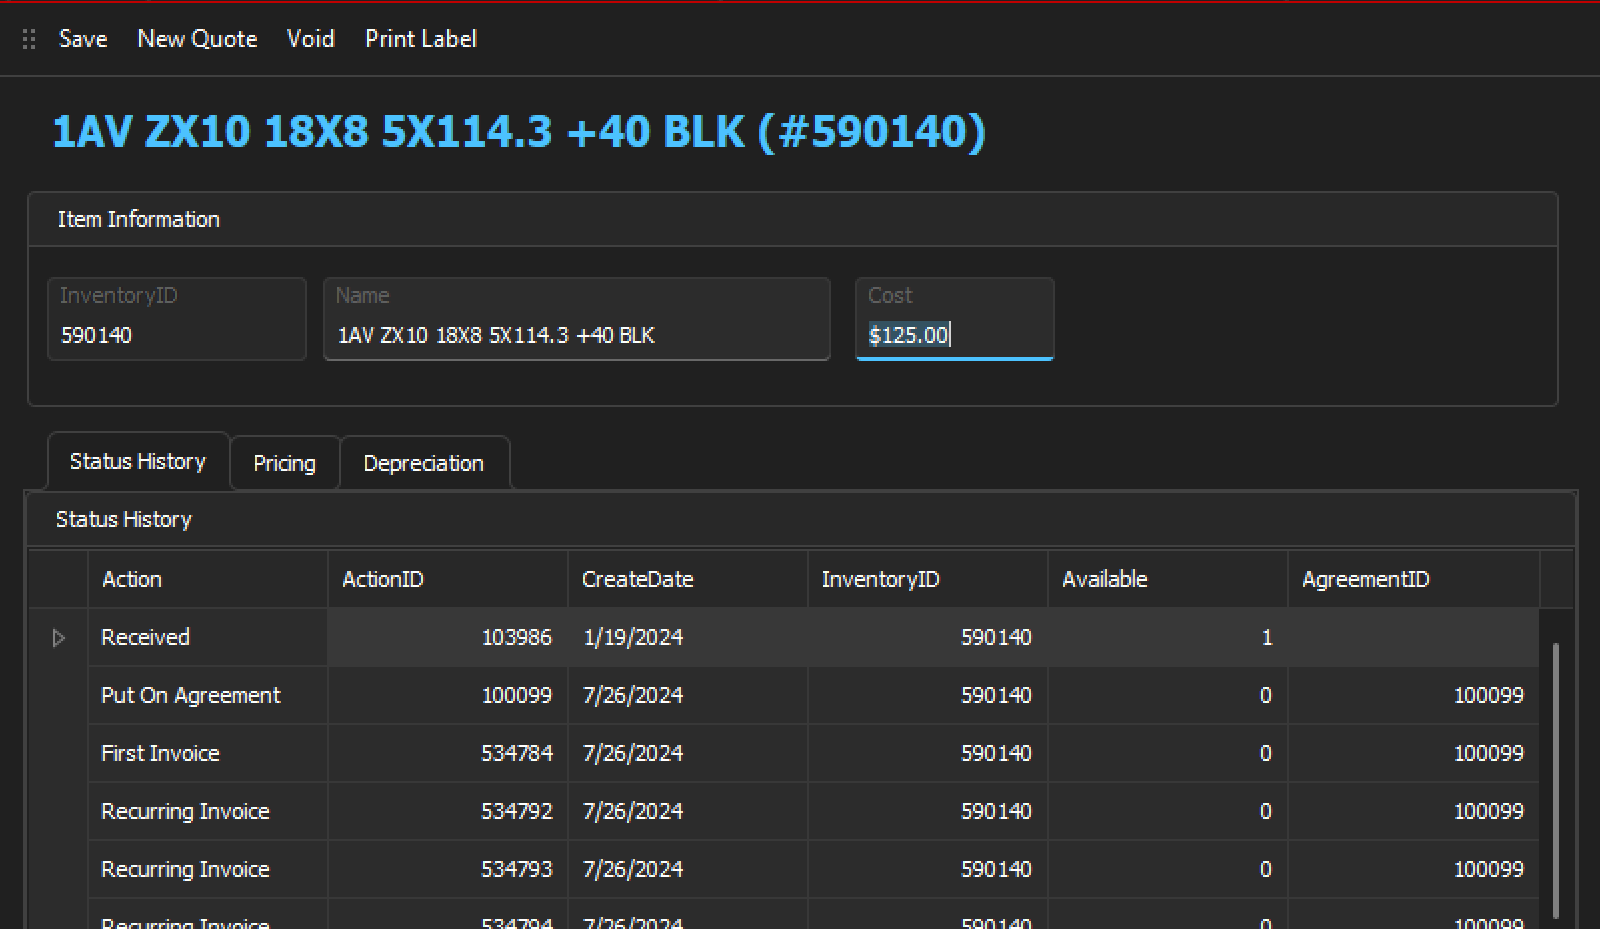Image resolution: width=1600 pixels, height=929 pixels.
Task: Select the First Invoice cell
Action: (208, 754)
